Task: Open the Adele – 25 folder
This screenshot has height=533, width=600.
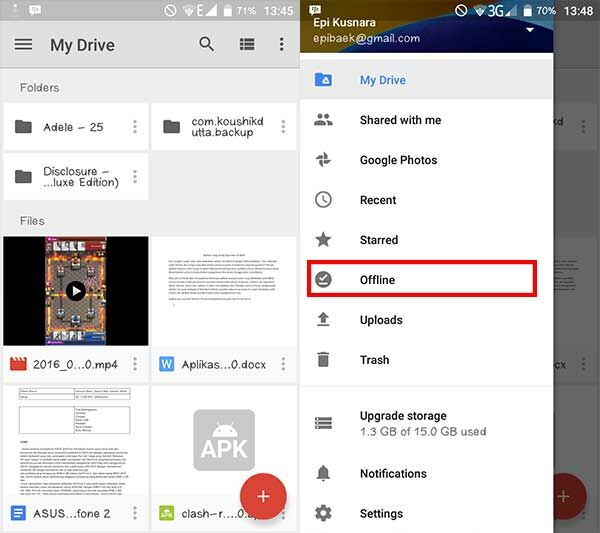Action: [76, 127]
